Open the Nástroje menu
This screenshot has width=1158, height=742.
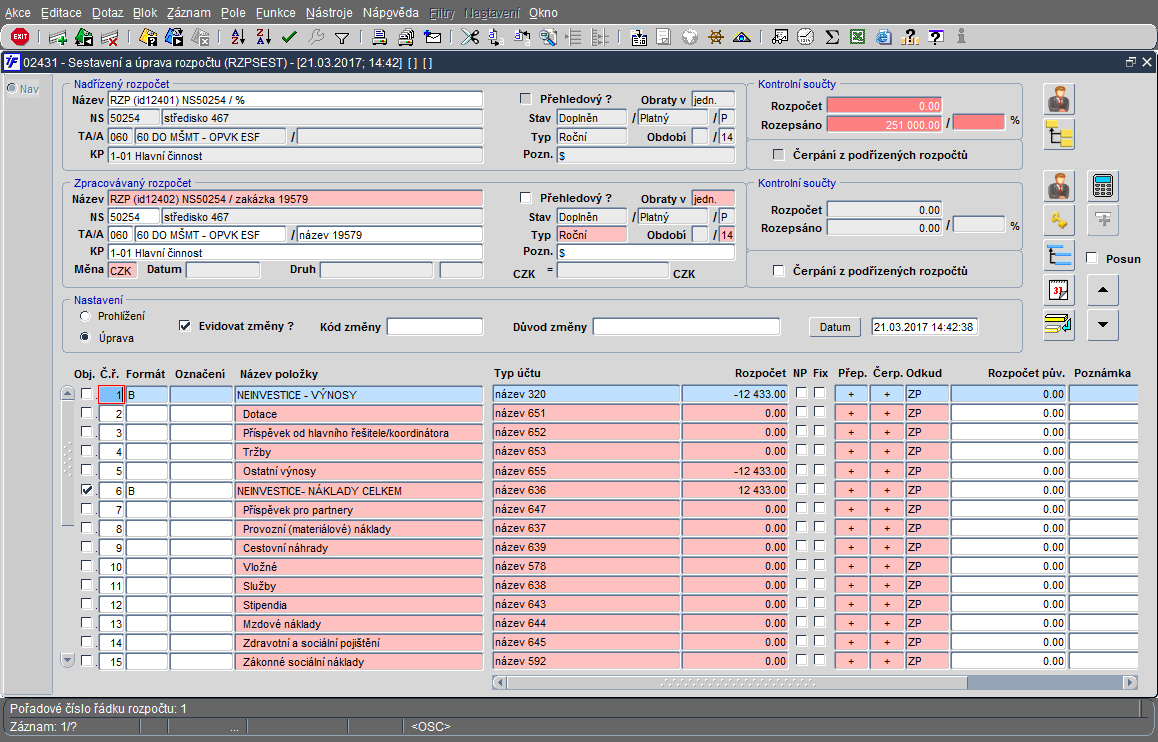coord(331,13)
